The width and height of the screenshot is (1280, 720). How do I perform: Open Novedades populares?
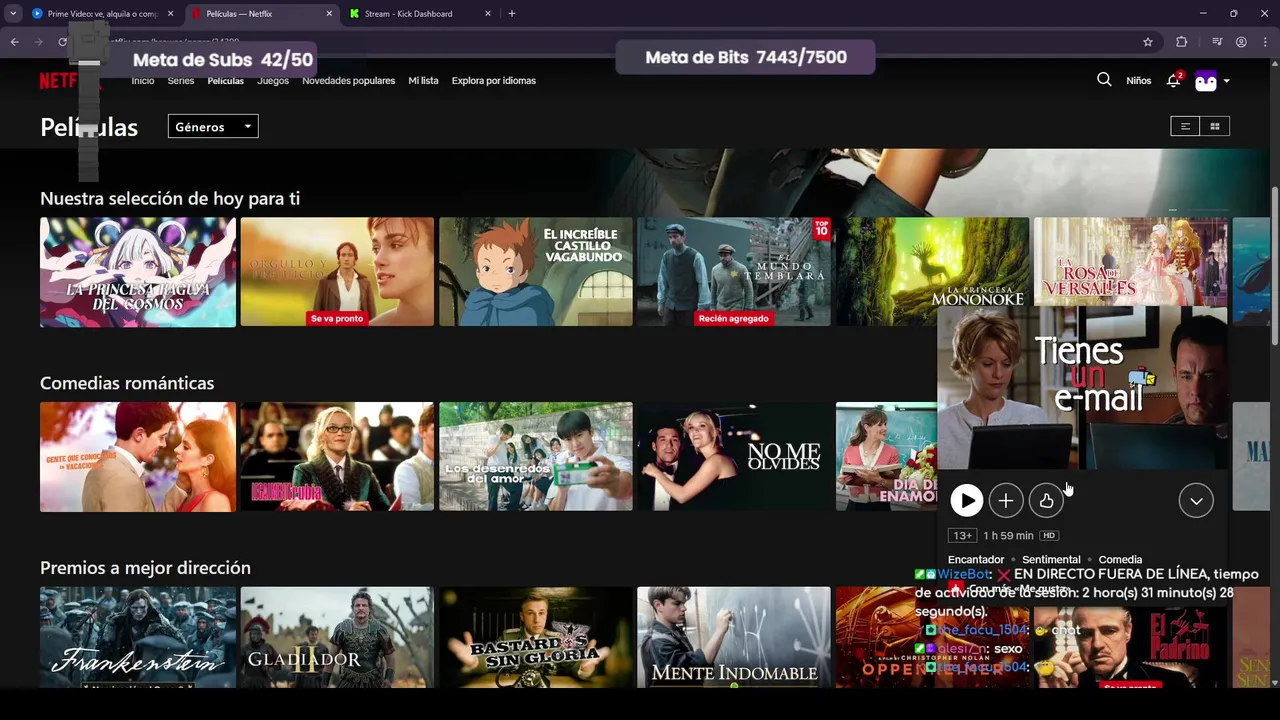(x=348, y=81)
